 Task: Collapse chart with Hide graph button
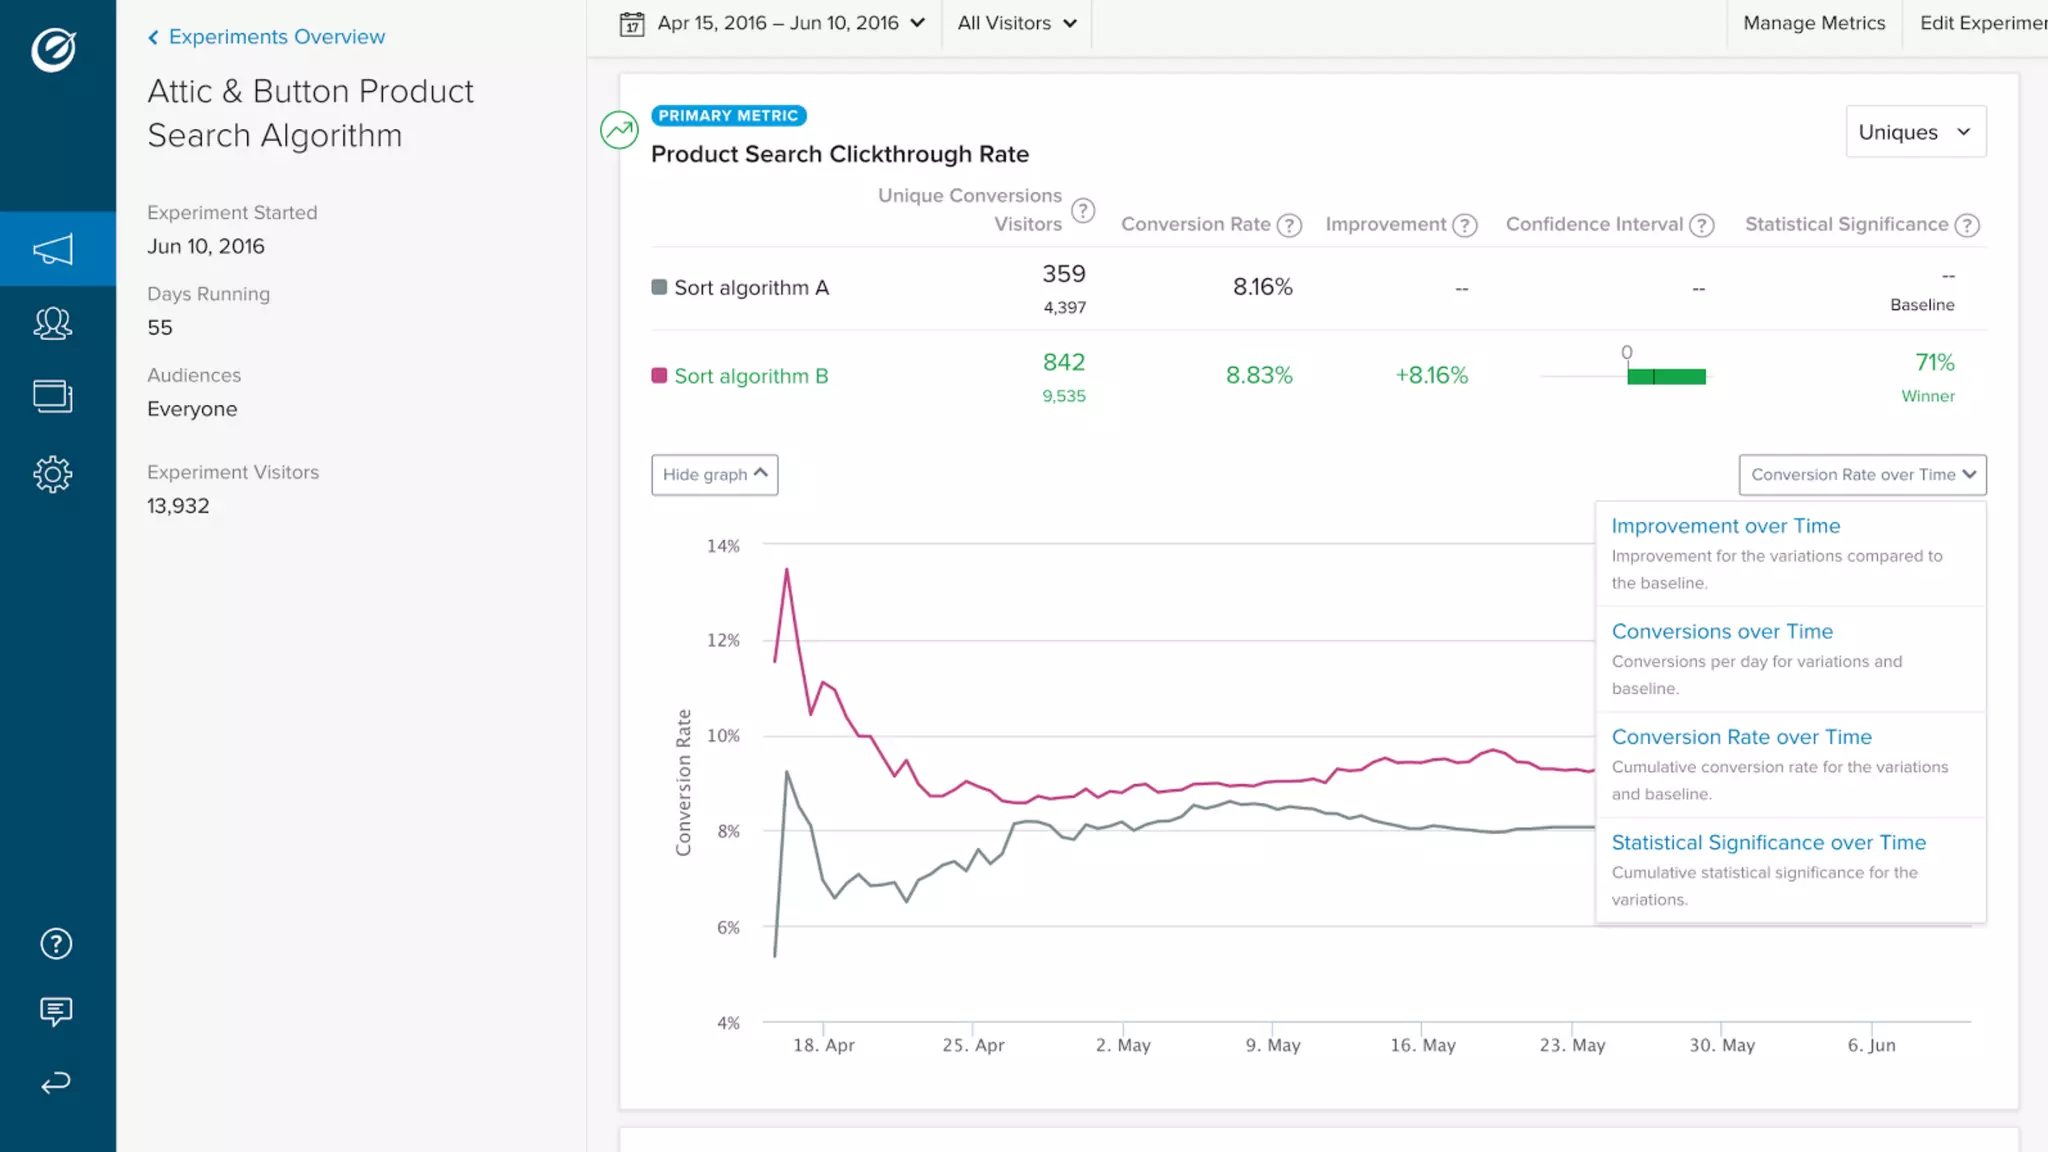[x=714, y=474]
